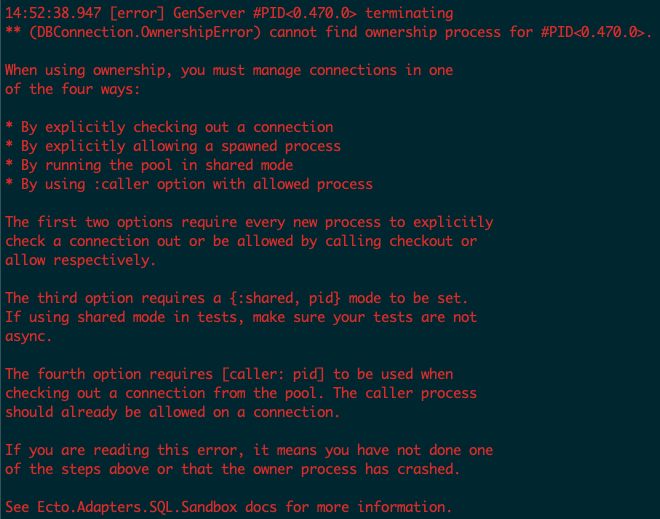Click bullet 'By explicitly checking out a connection'
This screenshot has width=660, height=519.
[x=169, y=127]
